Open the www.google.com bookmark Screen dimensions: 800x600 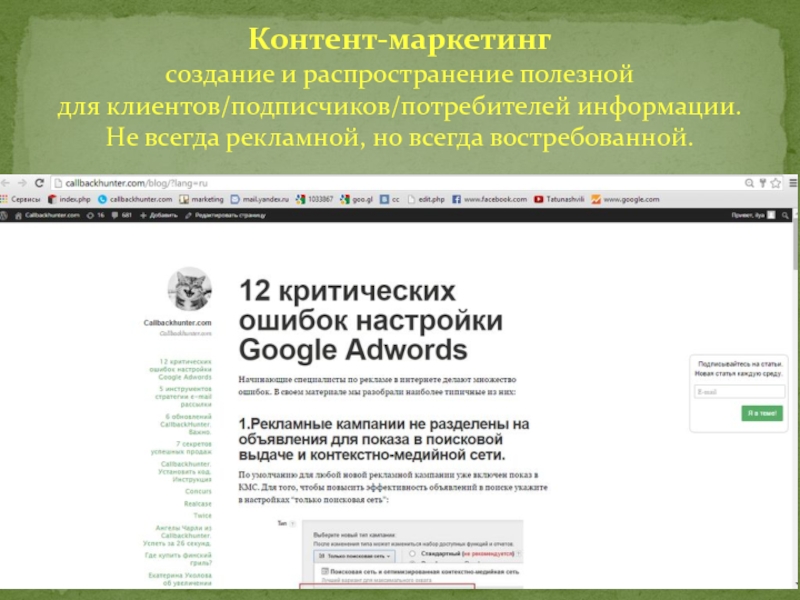click(626, 199)
